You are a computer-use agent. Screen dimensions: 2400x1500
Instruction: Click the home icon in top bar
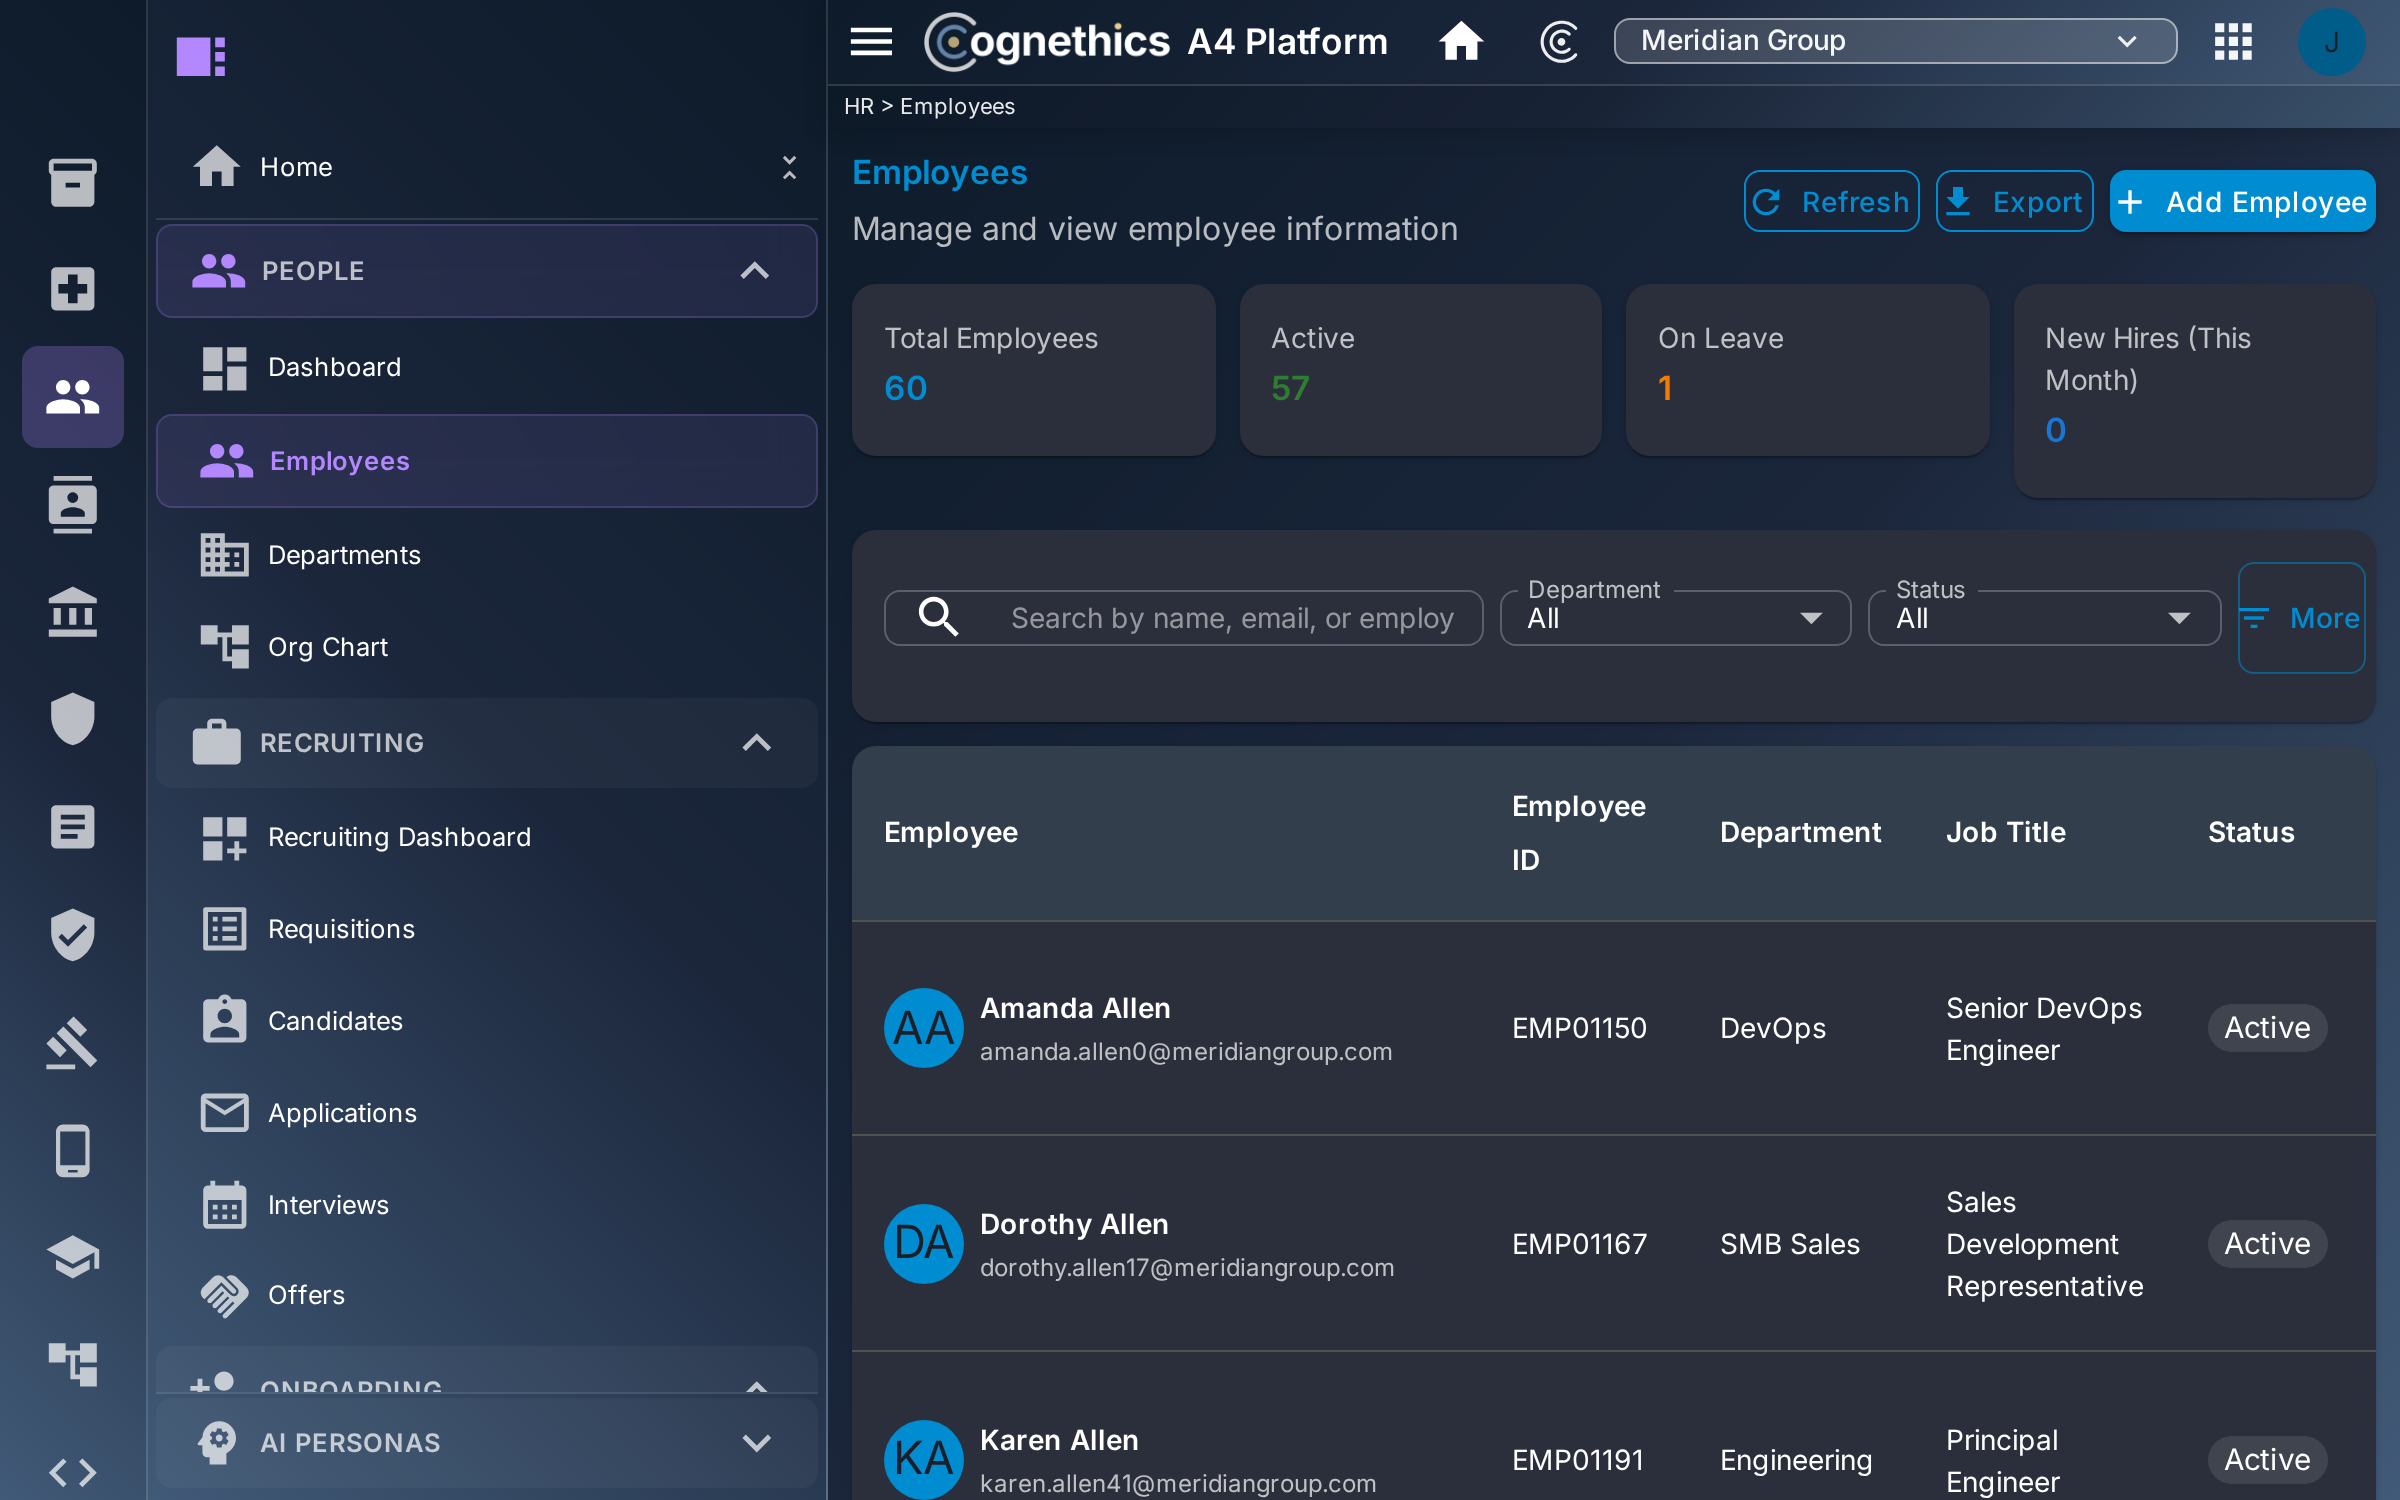(1460, 42)
